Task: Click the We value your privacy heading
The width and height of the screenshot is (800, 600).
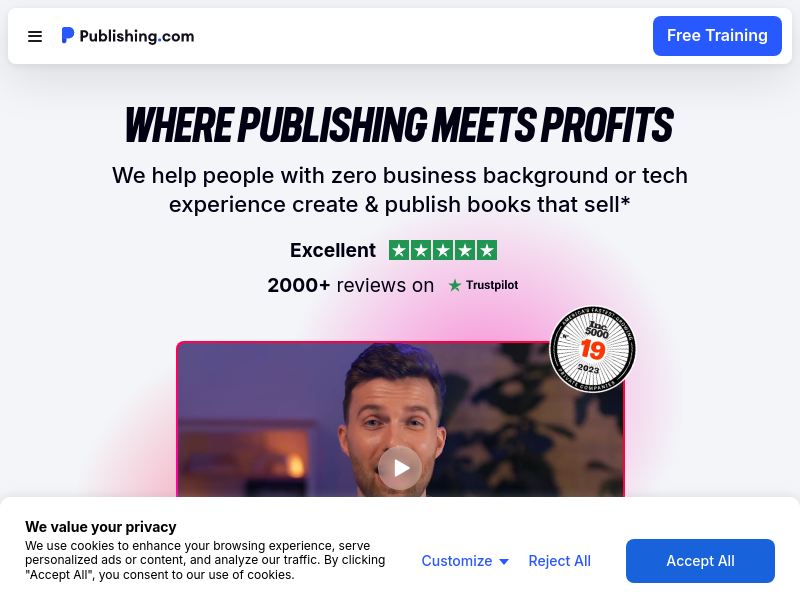Action: click(x=101, y=527)
